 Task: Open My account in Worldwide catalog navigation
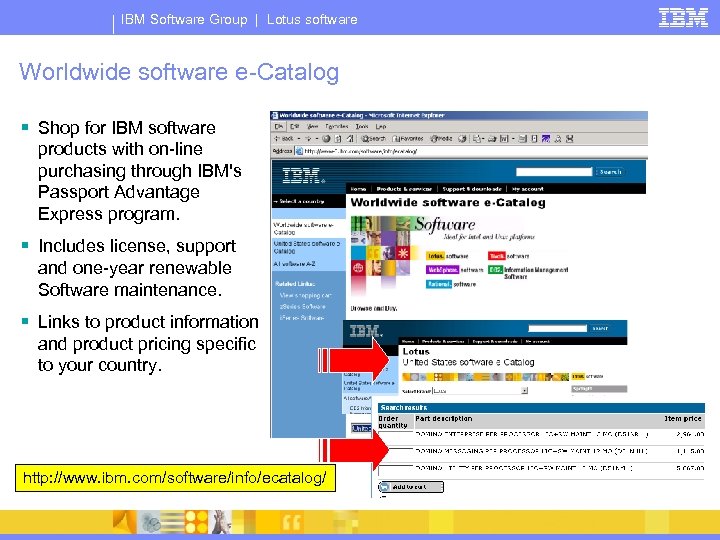[527, 189]
